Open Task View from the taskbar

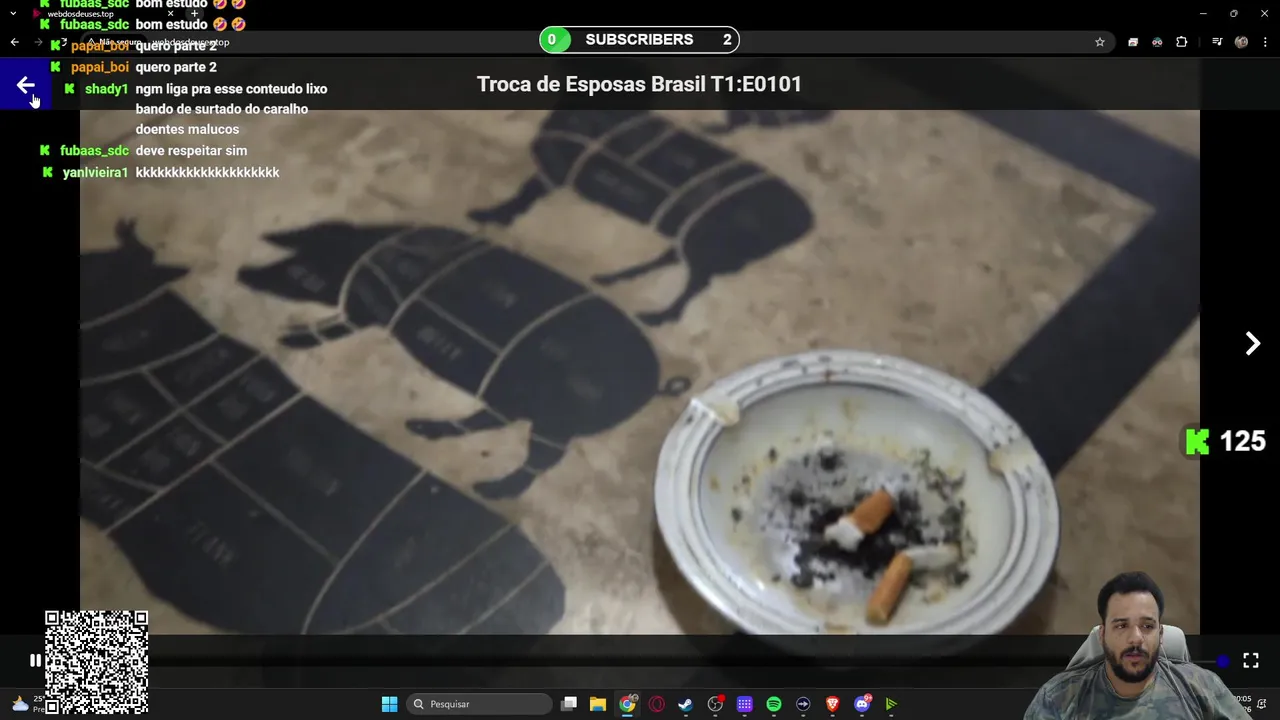569,704
